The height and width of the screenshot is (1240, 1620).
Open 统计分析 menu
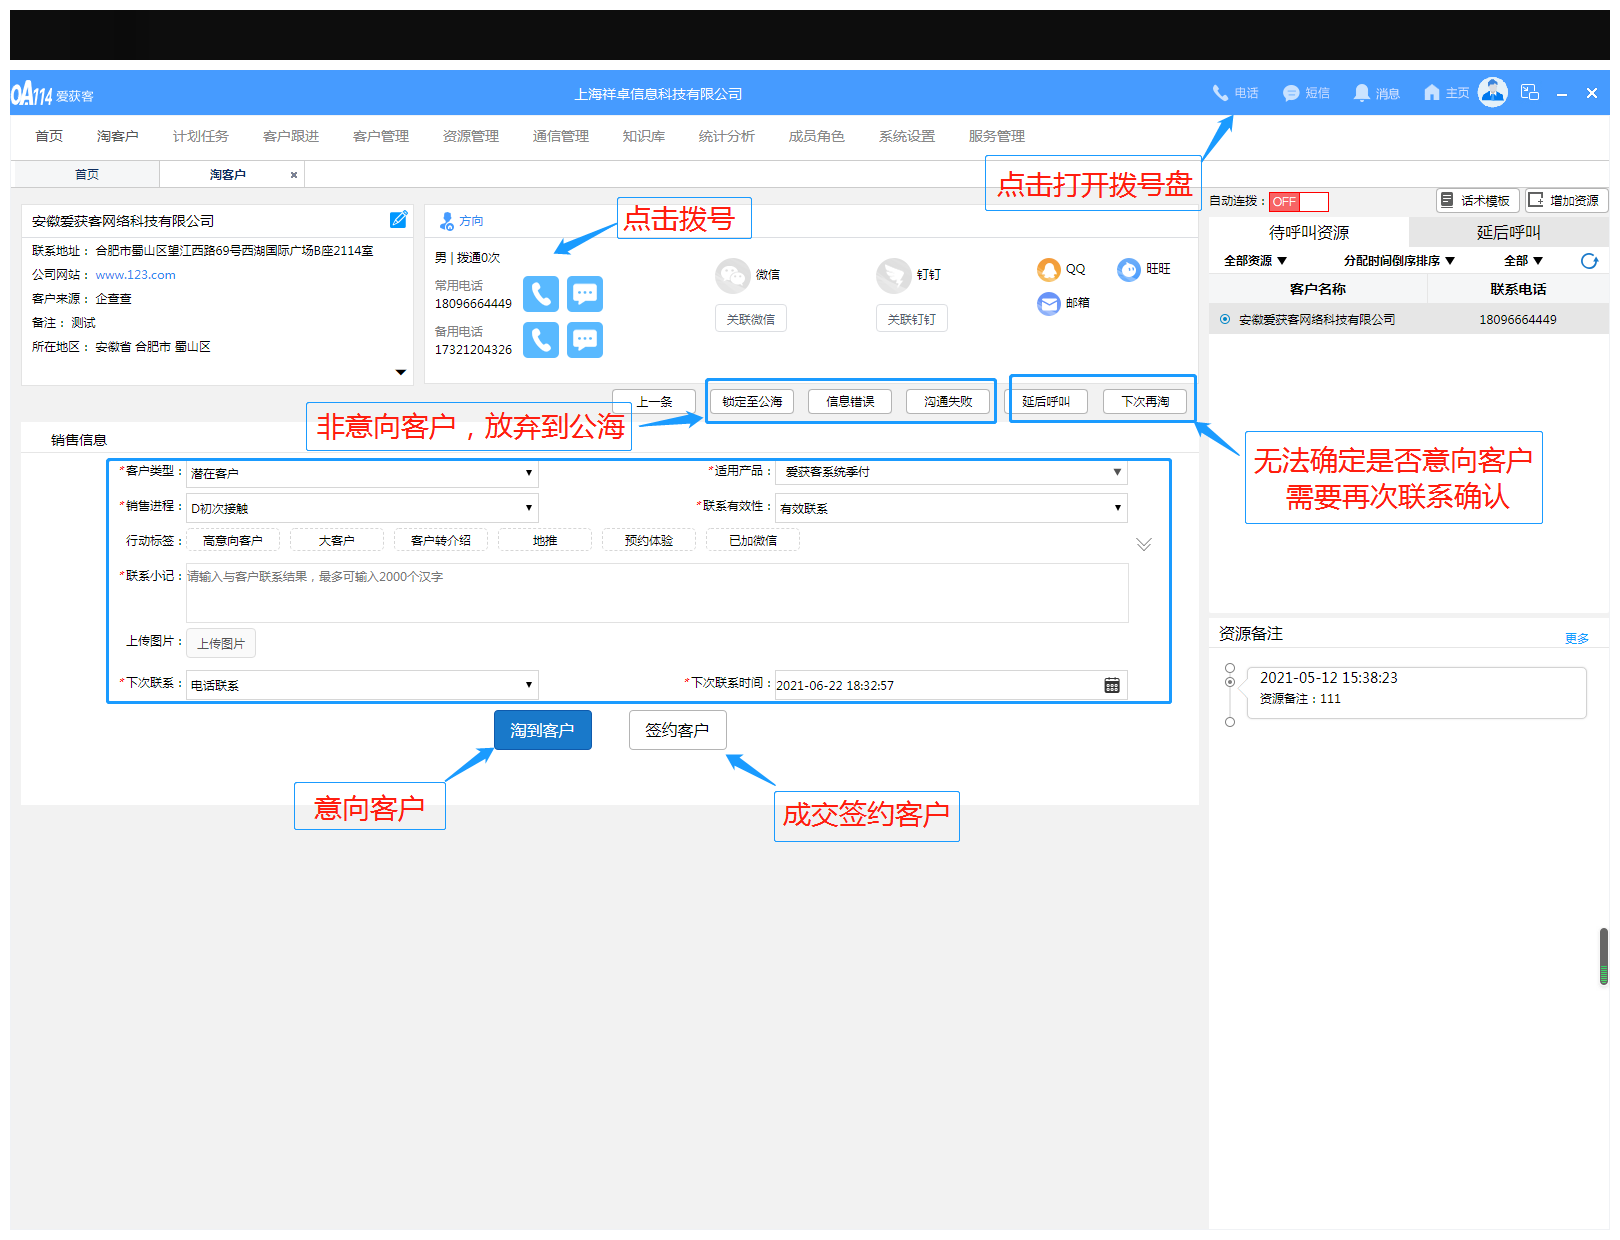point(727,137)
